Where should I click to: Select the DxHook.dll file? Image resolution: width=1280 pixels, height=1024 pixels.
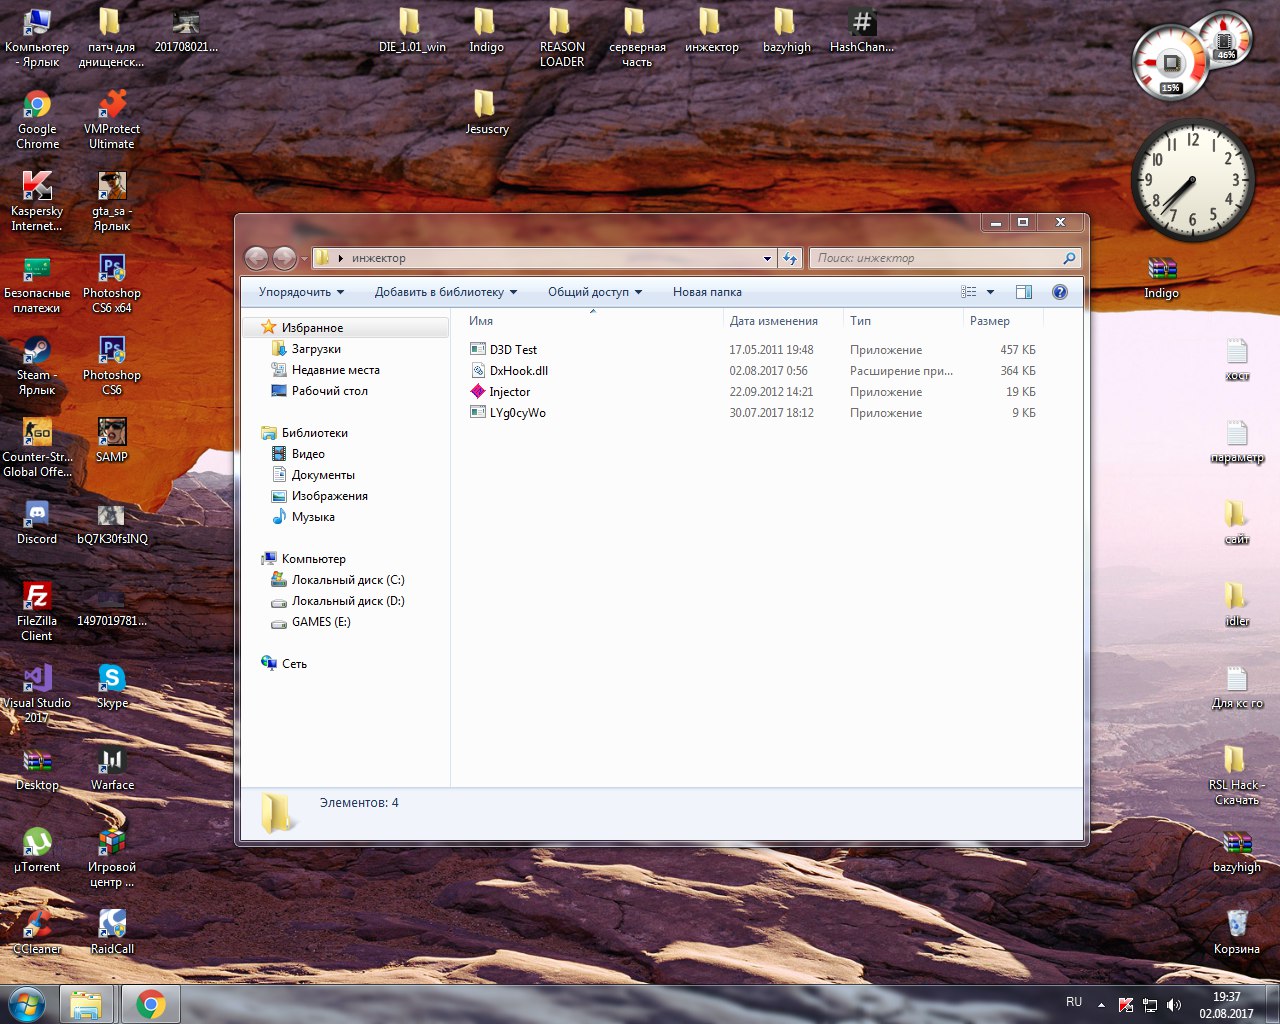pyautogui.click(x=518, y=371)
